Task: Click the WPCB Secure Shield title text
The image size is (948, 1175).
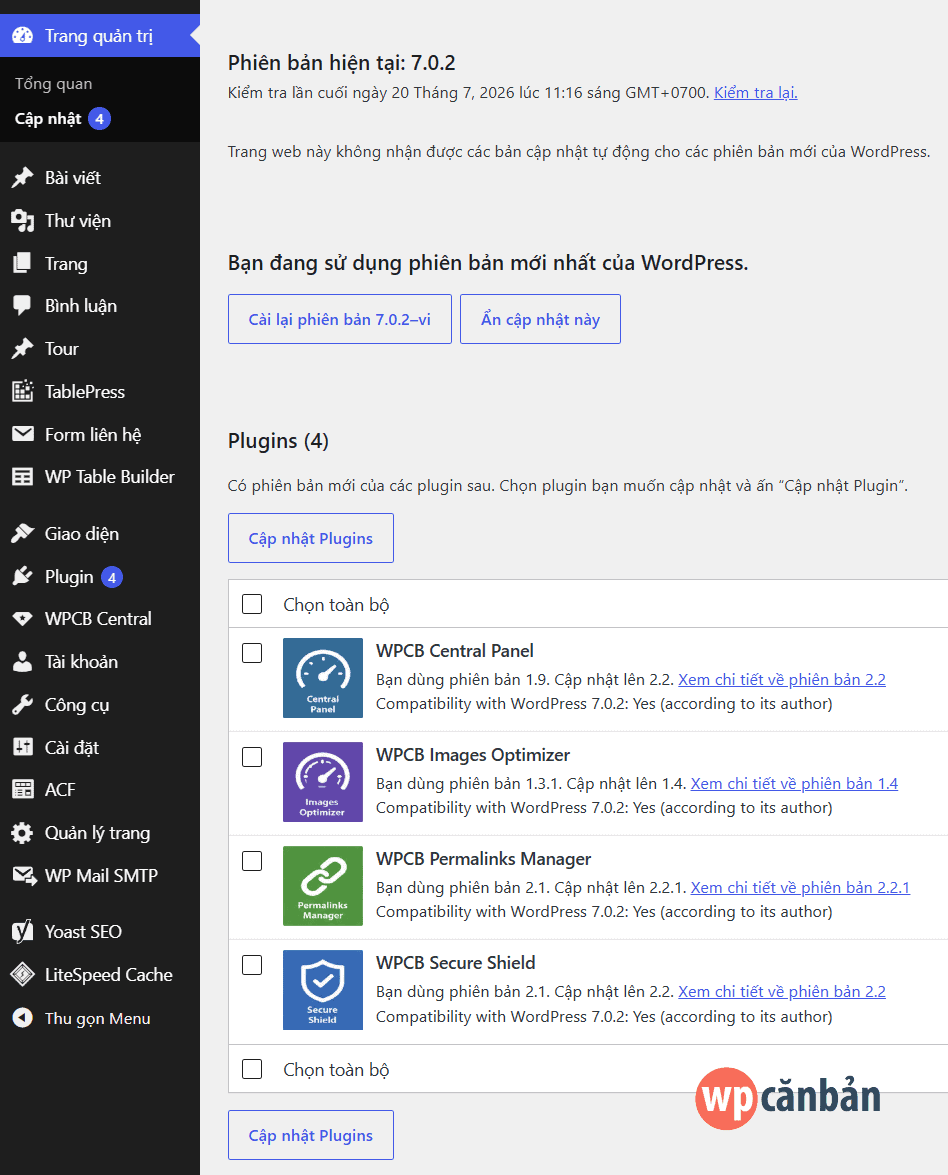Action: (456, 962)
